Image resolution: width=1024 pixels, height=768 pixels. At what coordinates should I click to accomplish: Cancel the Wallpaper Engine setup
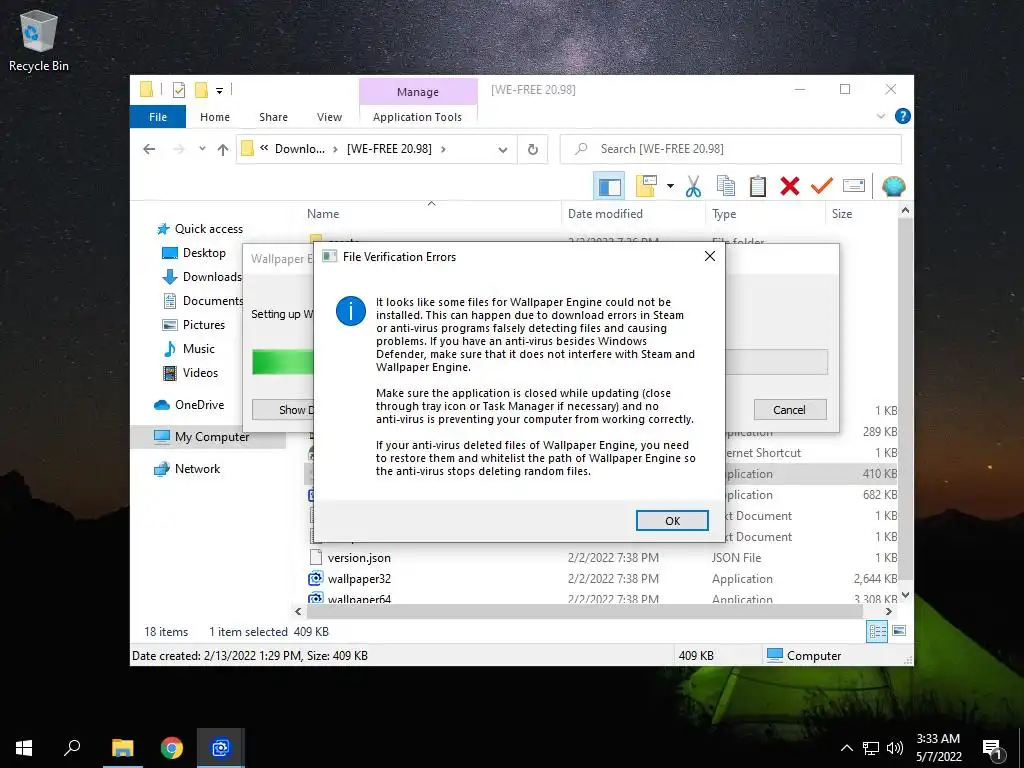pyautogui.click(x=790, y=409)
